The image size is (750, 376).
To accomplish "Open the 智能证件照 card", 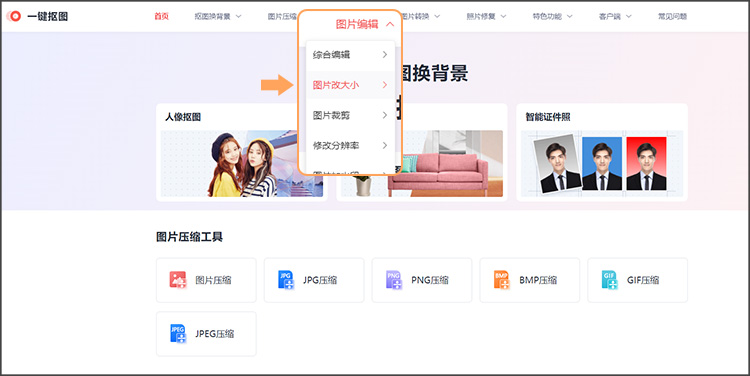I will click(x=602, y=152).
